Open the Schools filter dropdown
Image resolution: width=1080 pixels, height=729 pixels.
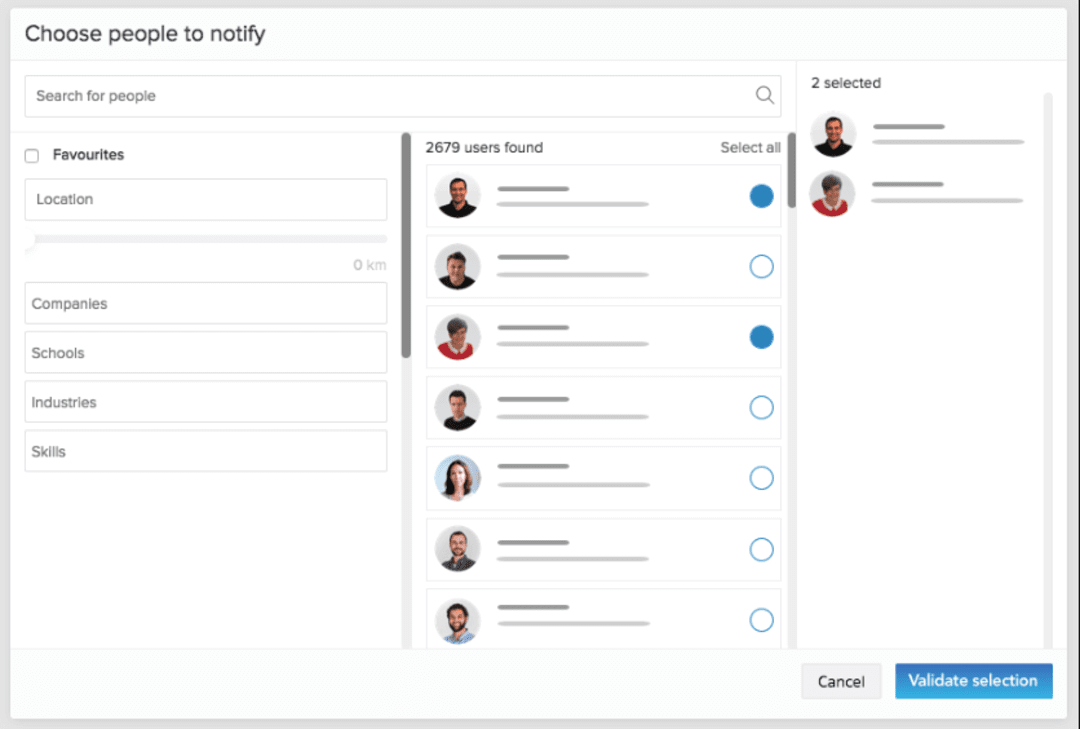coord(205,352)
